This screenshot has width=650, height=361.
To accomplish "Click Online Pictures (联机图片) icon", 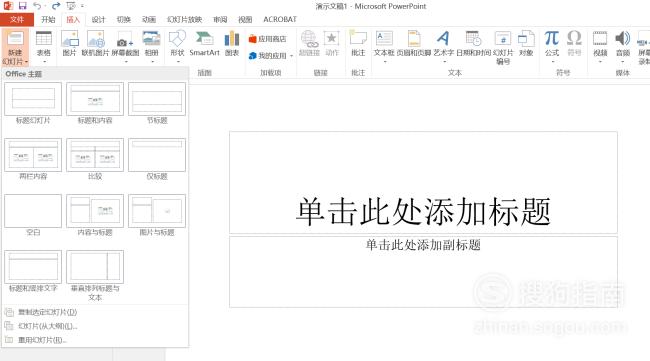I will [x=96, y=39].
